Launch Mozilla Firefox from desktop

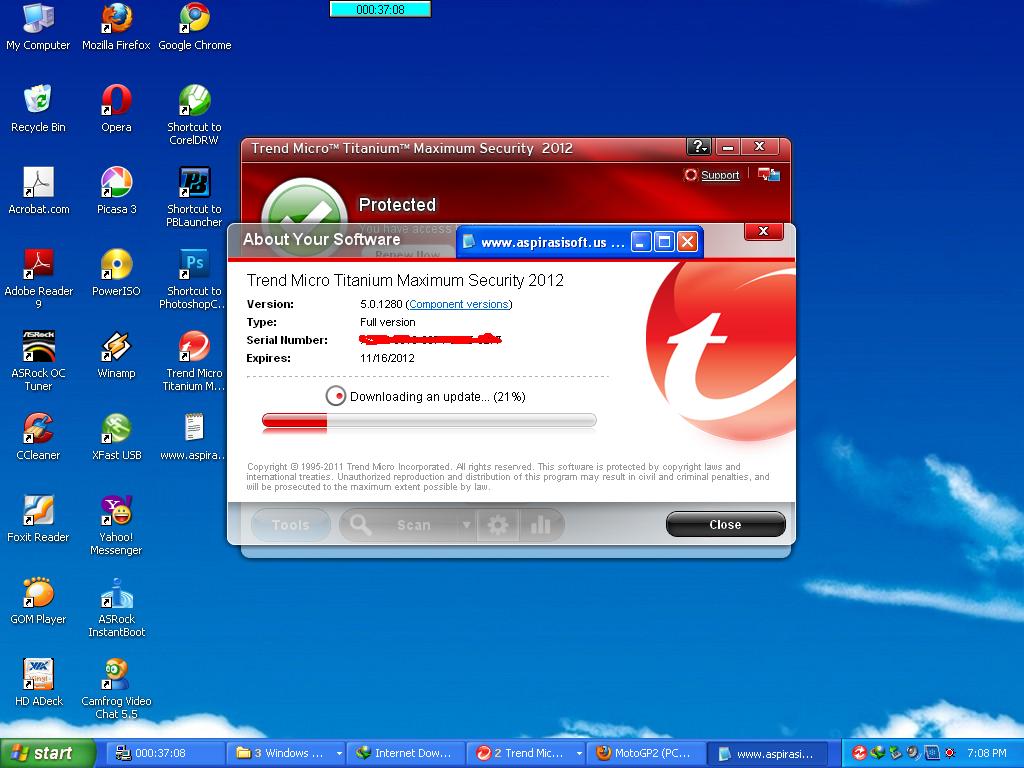116,27
